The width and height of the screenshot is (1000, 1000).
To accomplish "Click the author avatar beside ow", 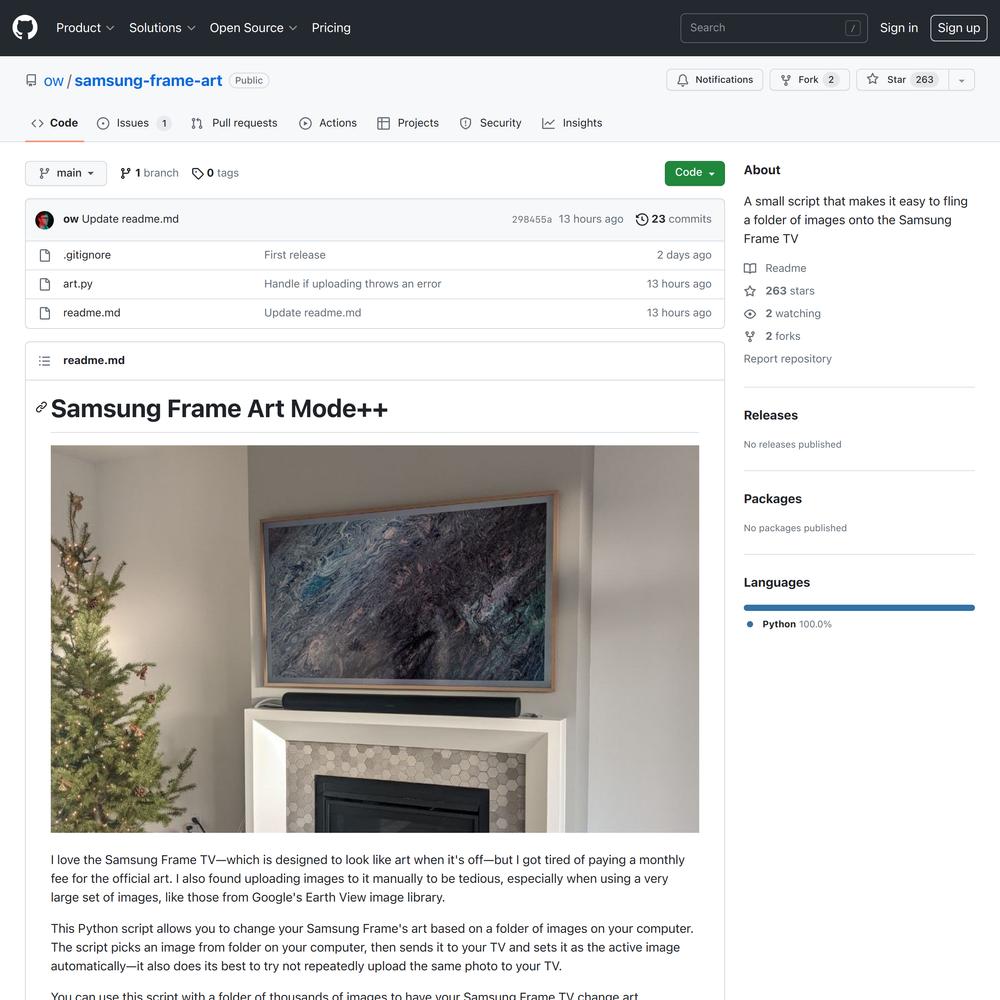I will [x=45, y=220].
